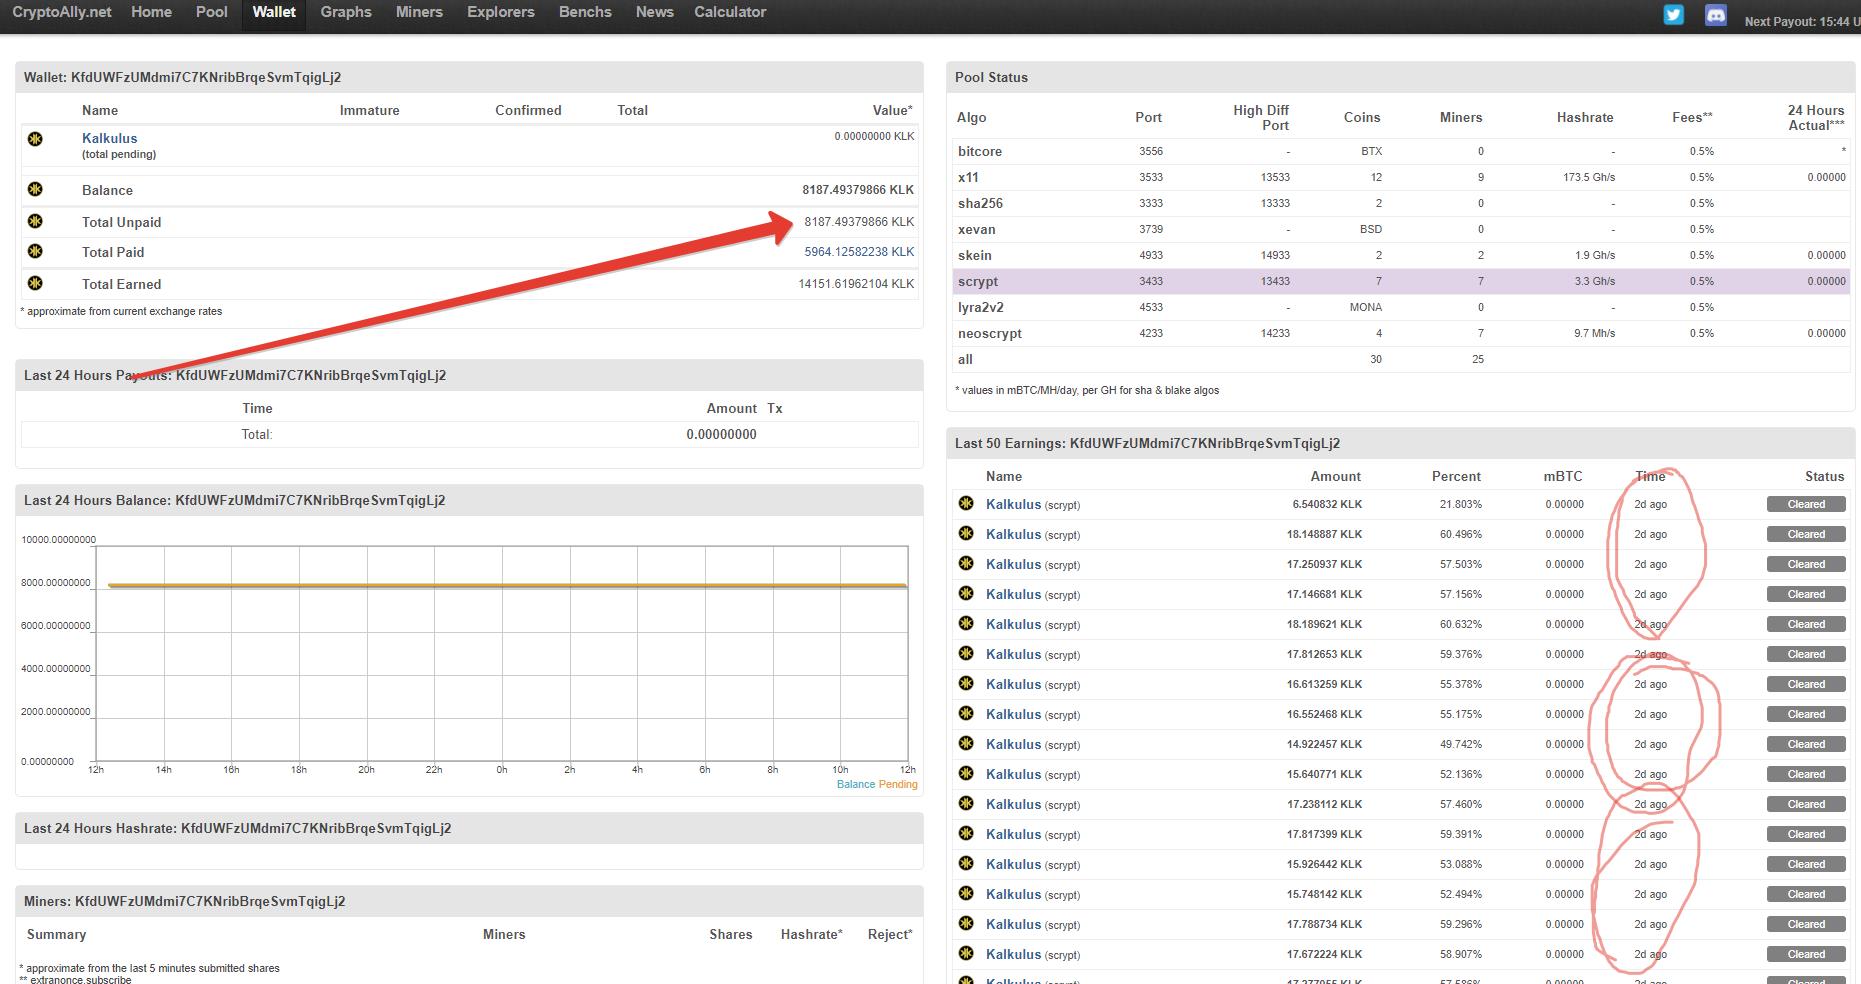Open the Pool menu item
The image size is (1861, 984).
click(212, 12)
